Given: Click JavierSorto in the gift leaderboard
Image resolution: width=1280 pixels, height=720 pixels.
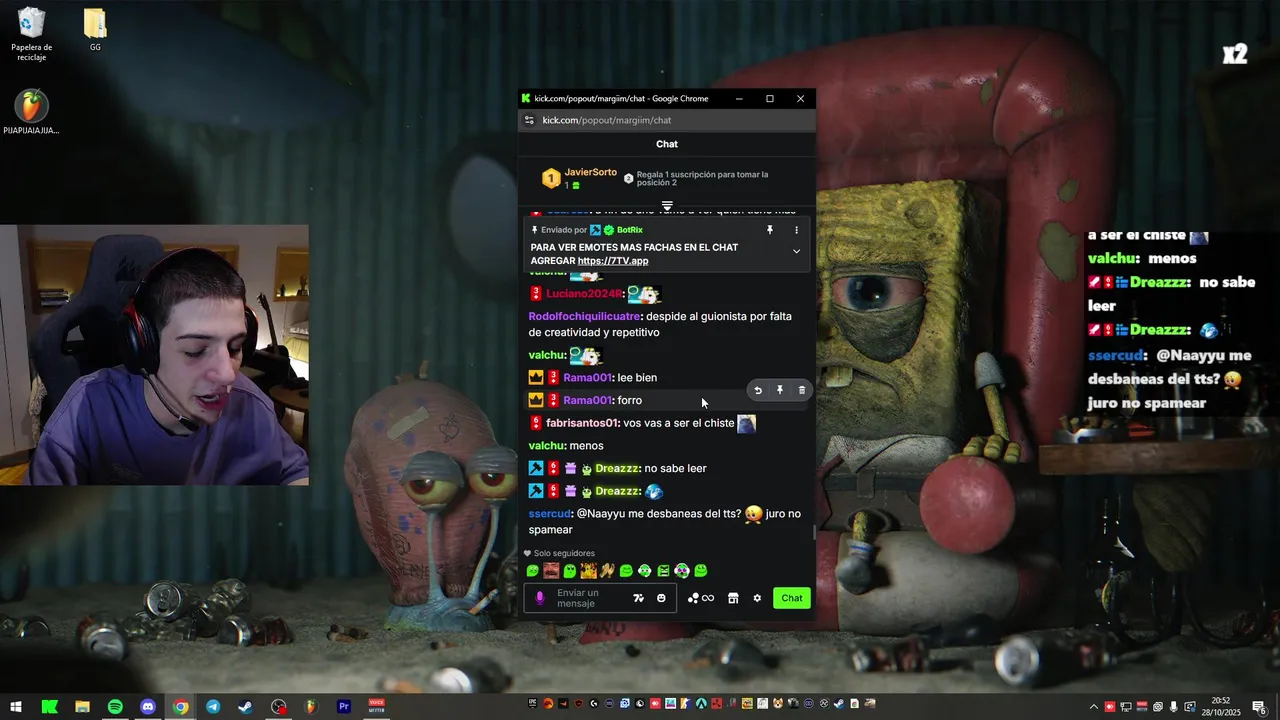Looking at the screenshot, I should coord(590,172).
